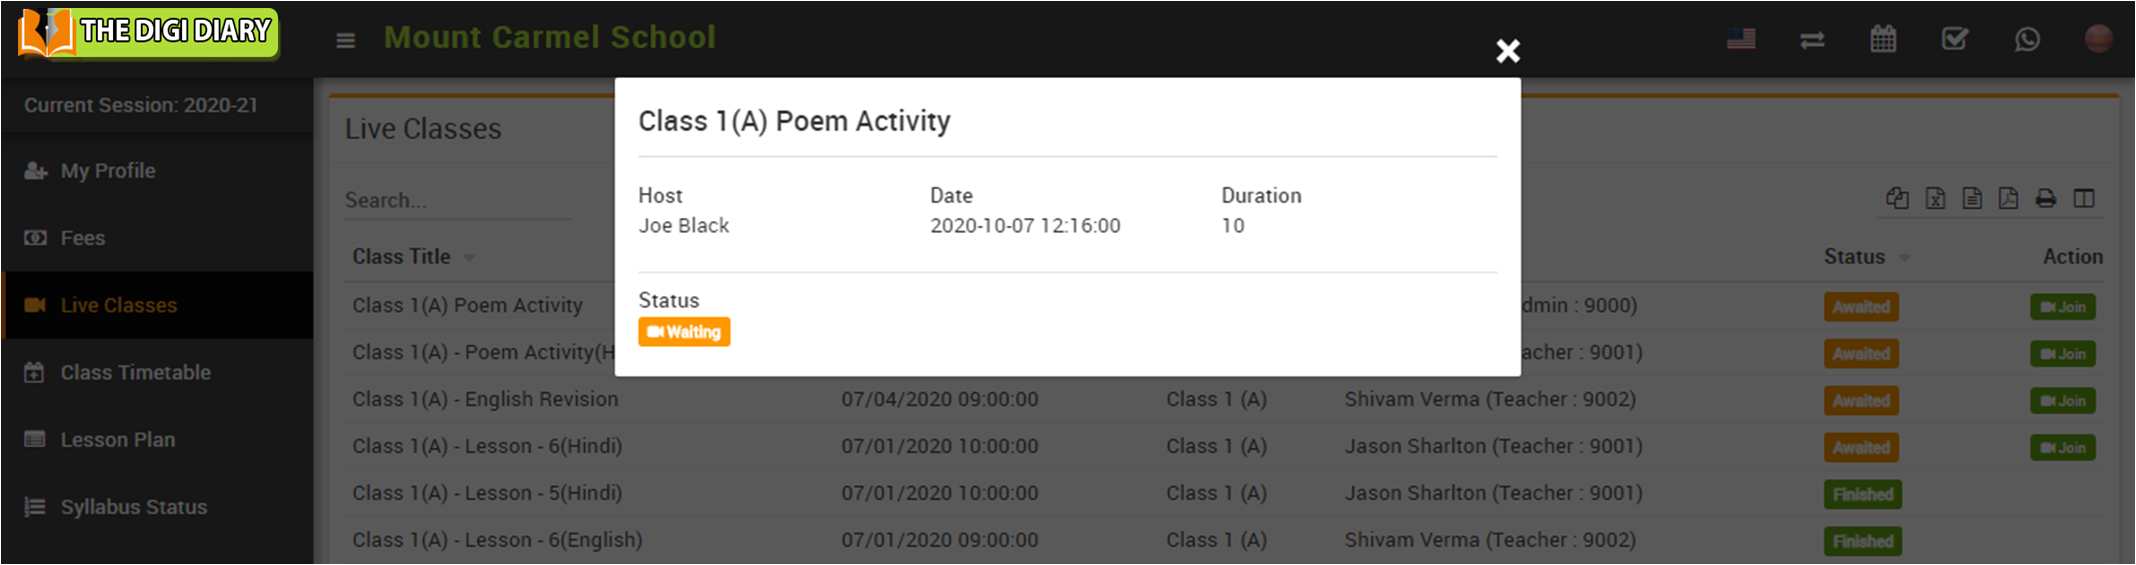The image size is (2136, 565).
Task: Open My Profile in sidebar
Action: click(108, 171)
